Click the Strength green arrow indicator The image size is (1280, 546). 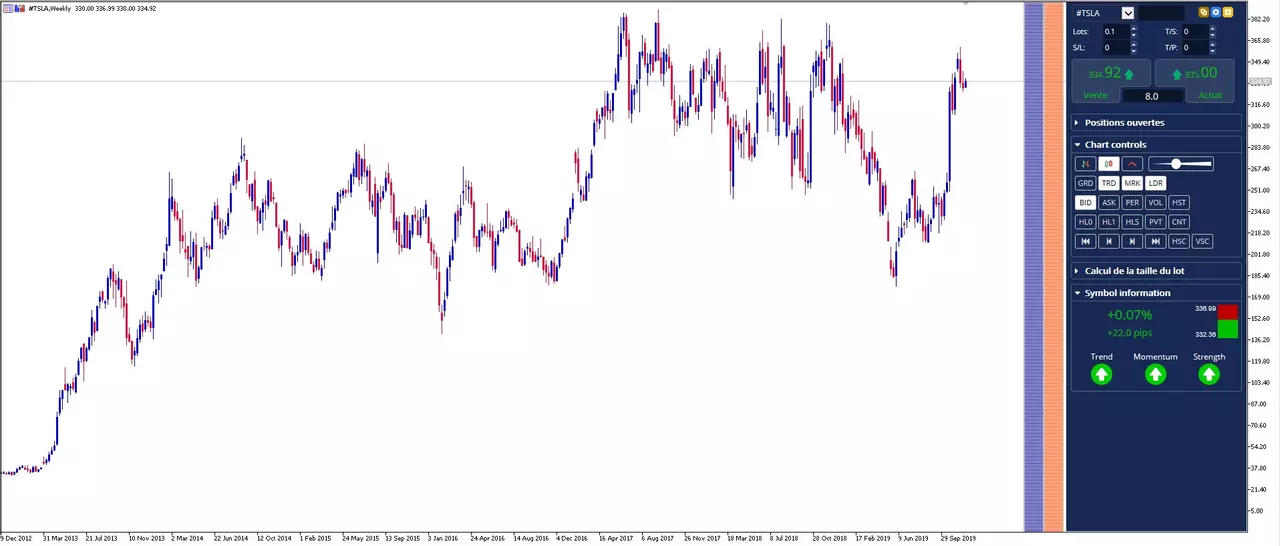click(1209, 374)
